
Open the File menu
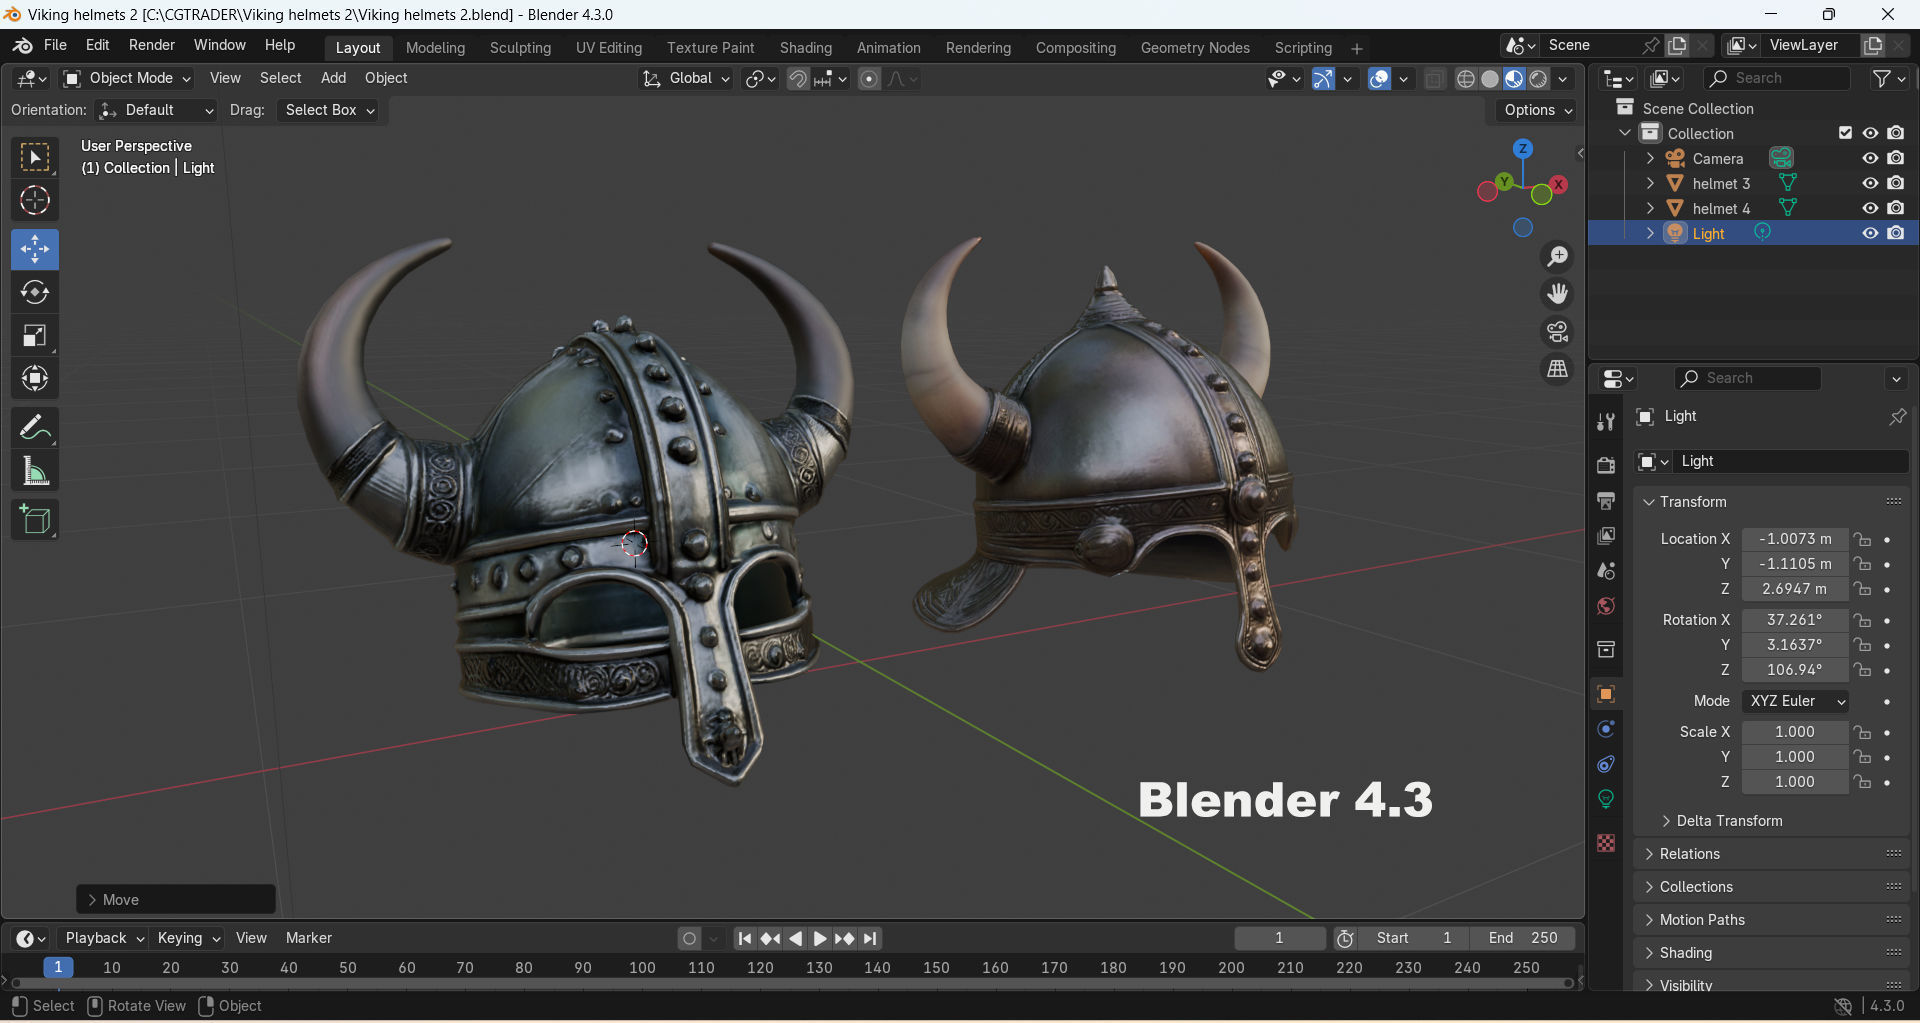tap(55, 45)
